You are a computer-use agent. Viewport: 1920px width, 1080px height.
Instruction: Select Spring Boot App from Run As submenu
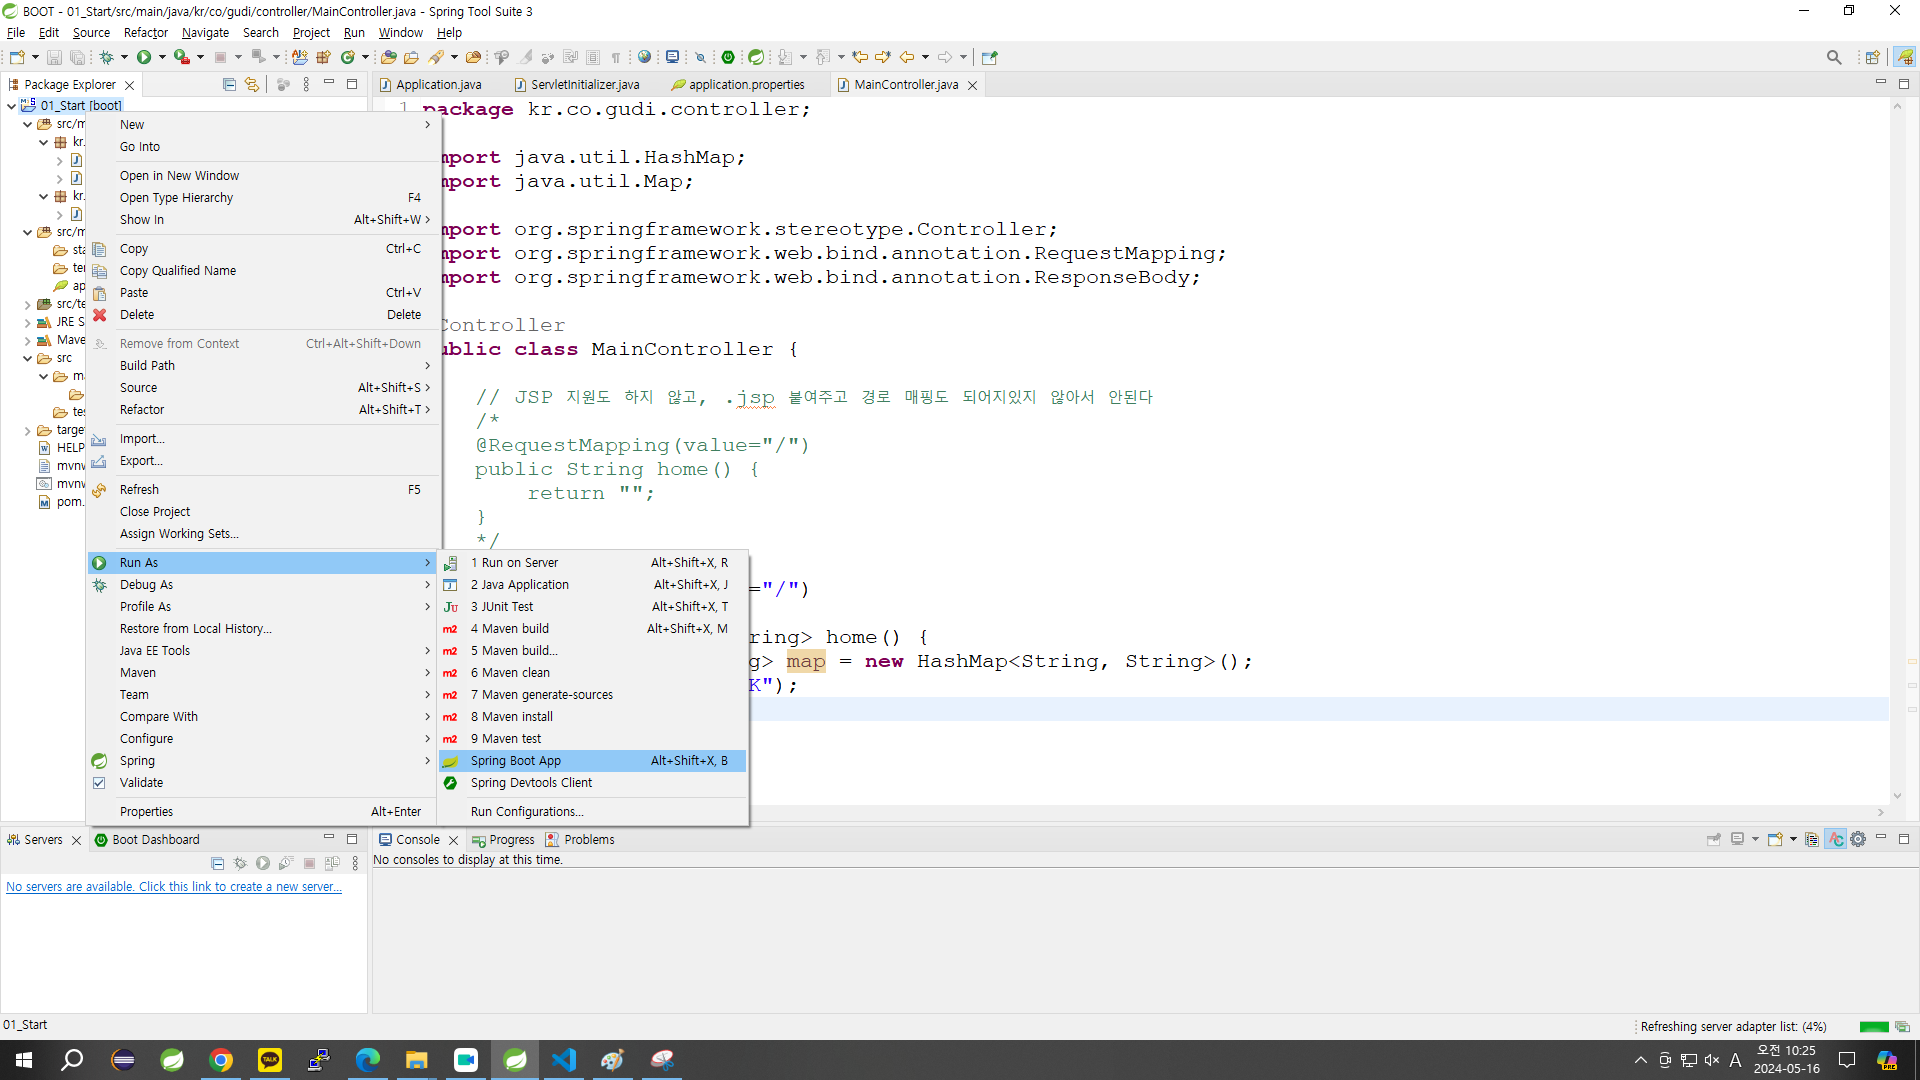click(516, 761)
